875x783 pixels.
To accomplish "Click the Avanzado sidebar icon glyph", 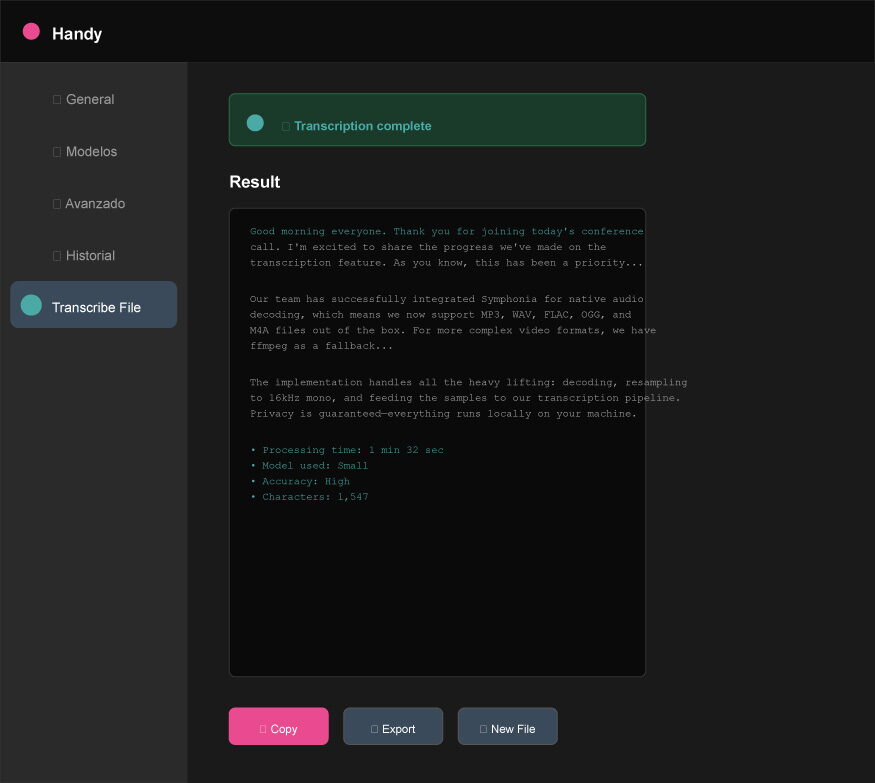I will click(x=57, y=204).
